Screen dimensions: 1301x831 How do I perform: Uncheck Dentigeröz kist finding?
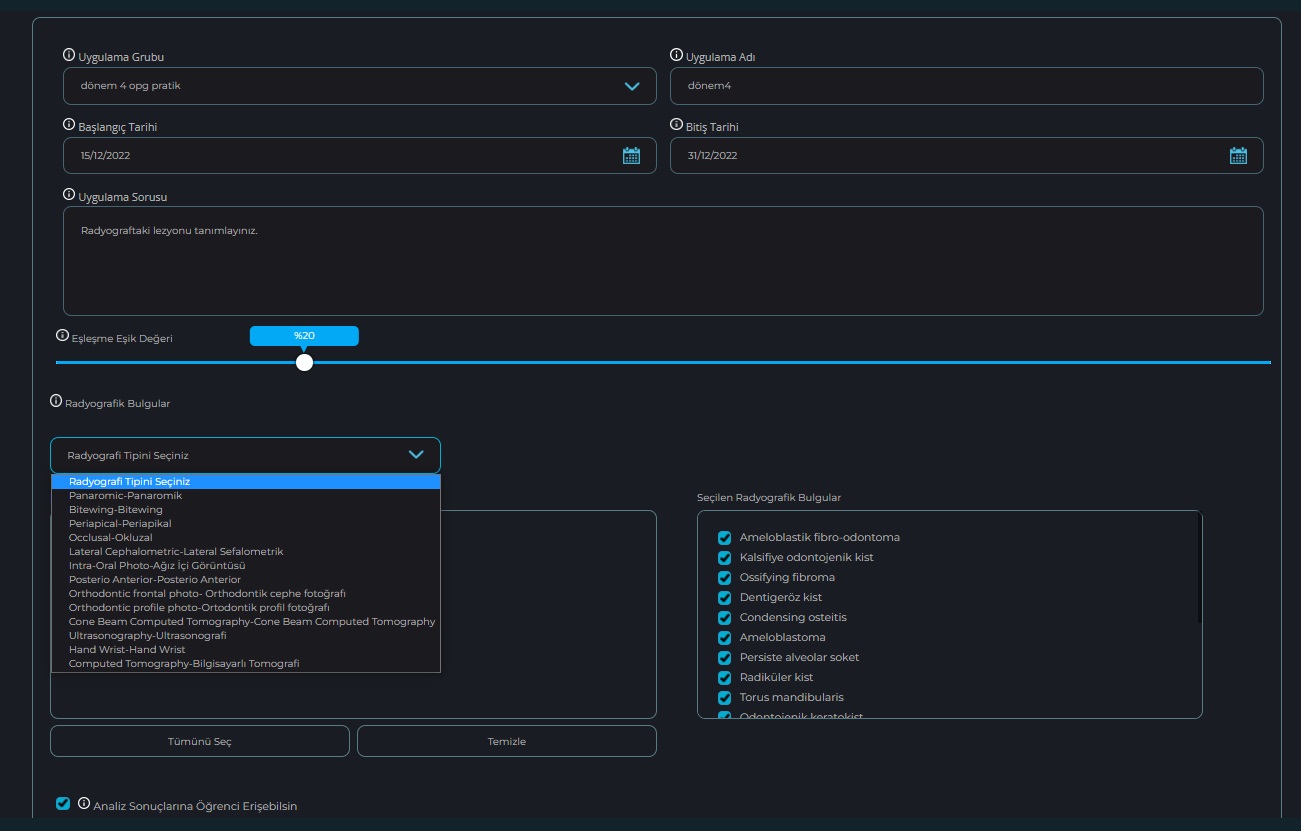(725, 598)
